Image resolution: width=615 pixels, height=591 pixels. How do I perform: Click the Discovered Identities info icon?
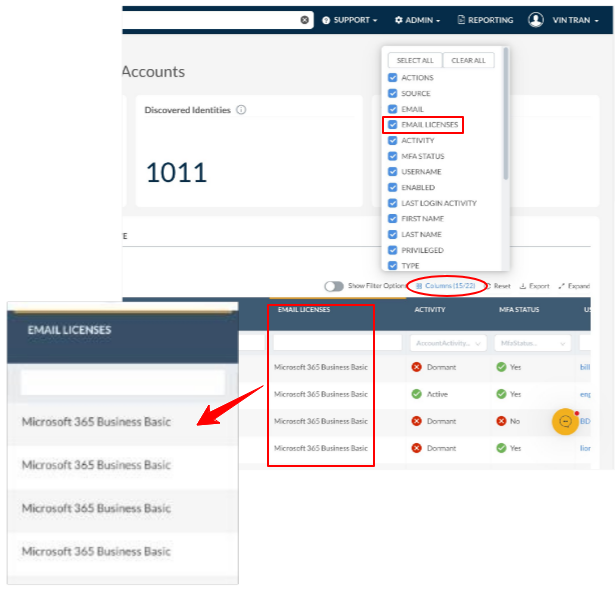(x=241, y=110)
